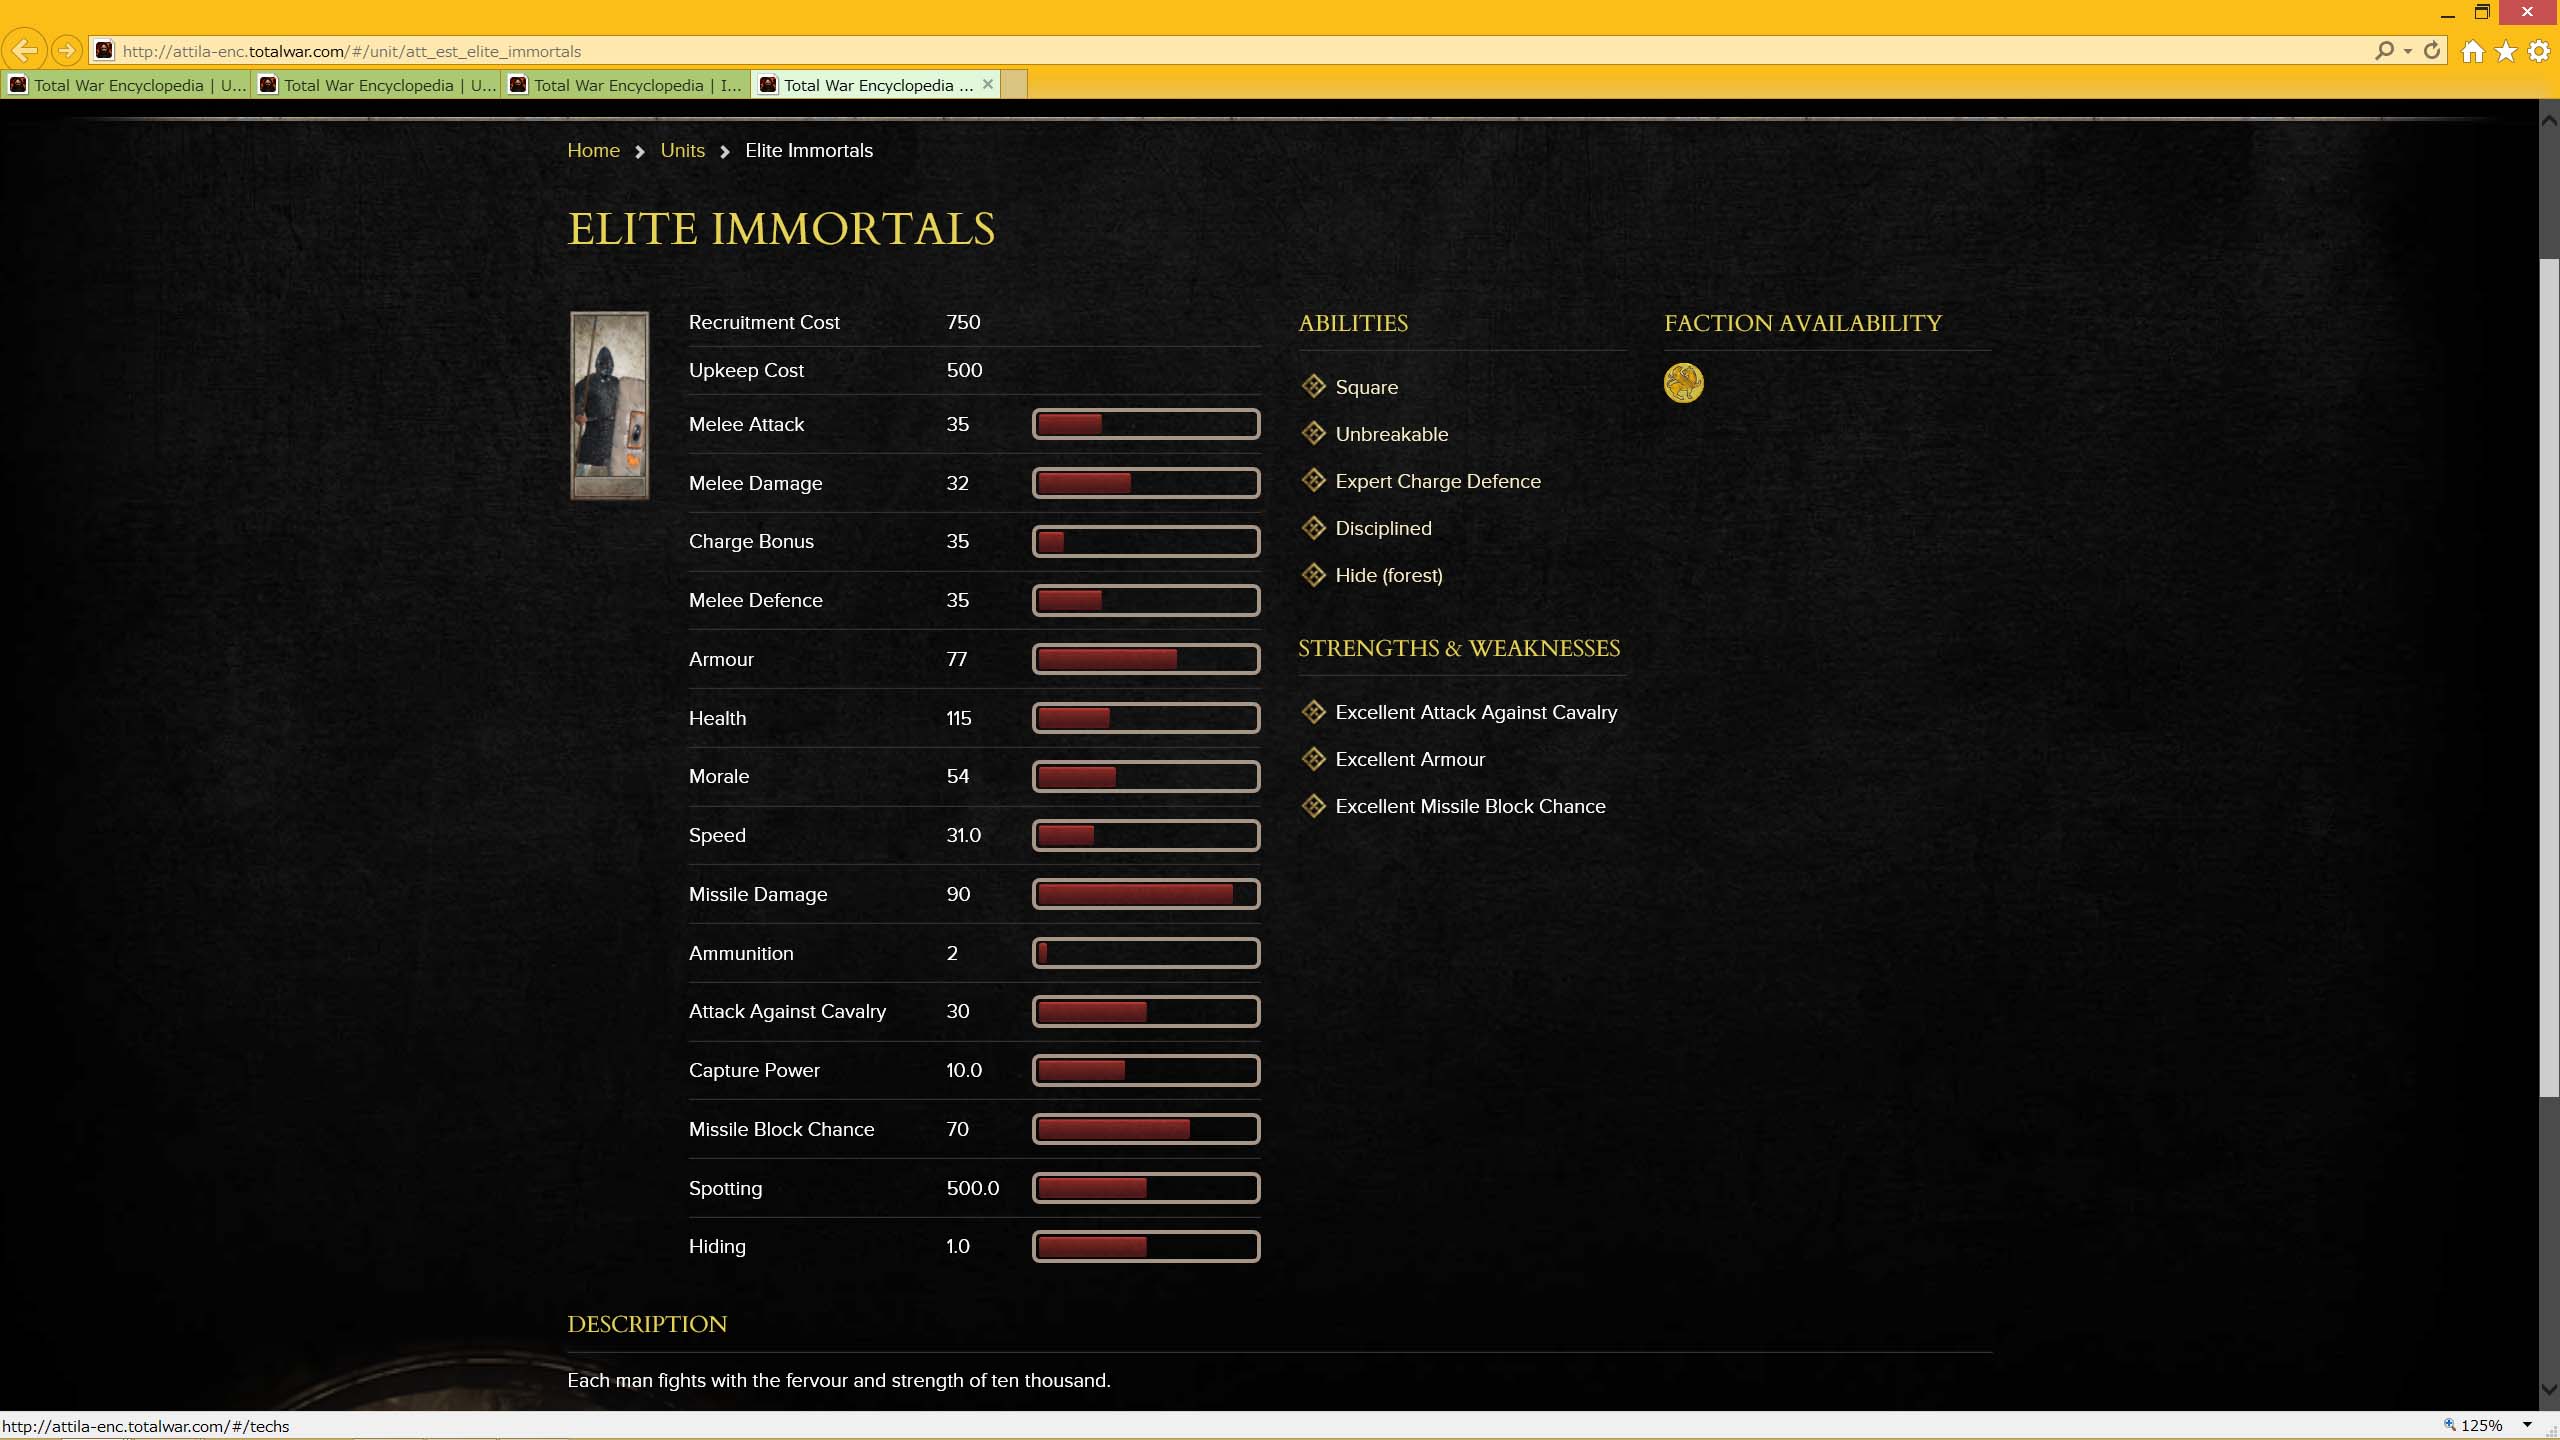Screen dimensions: 2560x1440
Task: Click the diamond icon beside Excellent Armour
Action: (x=1313, y=758)
